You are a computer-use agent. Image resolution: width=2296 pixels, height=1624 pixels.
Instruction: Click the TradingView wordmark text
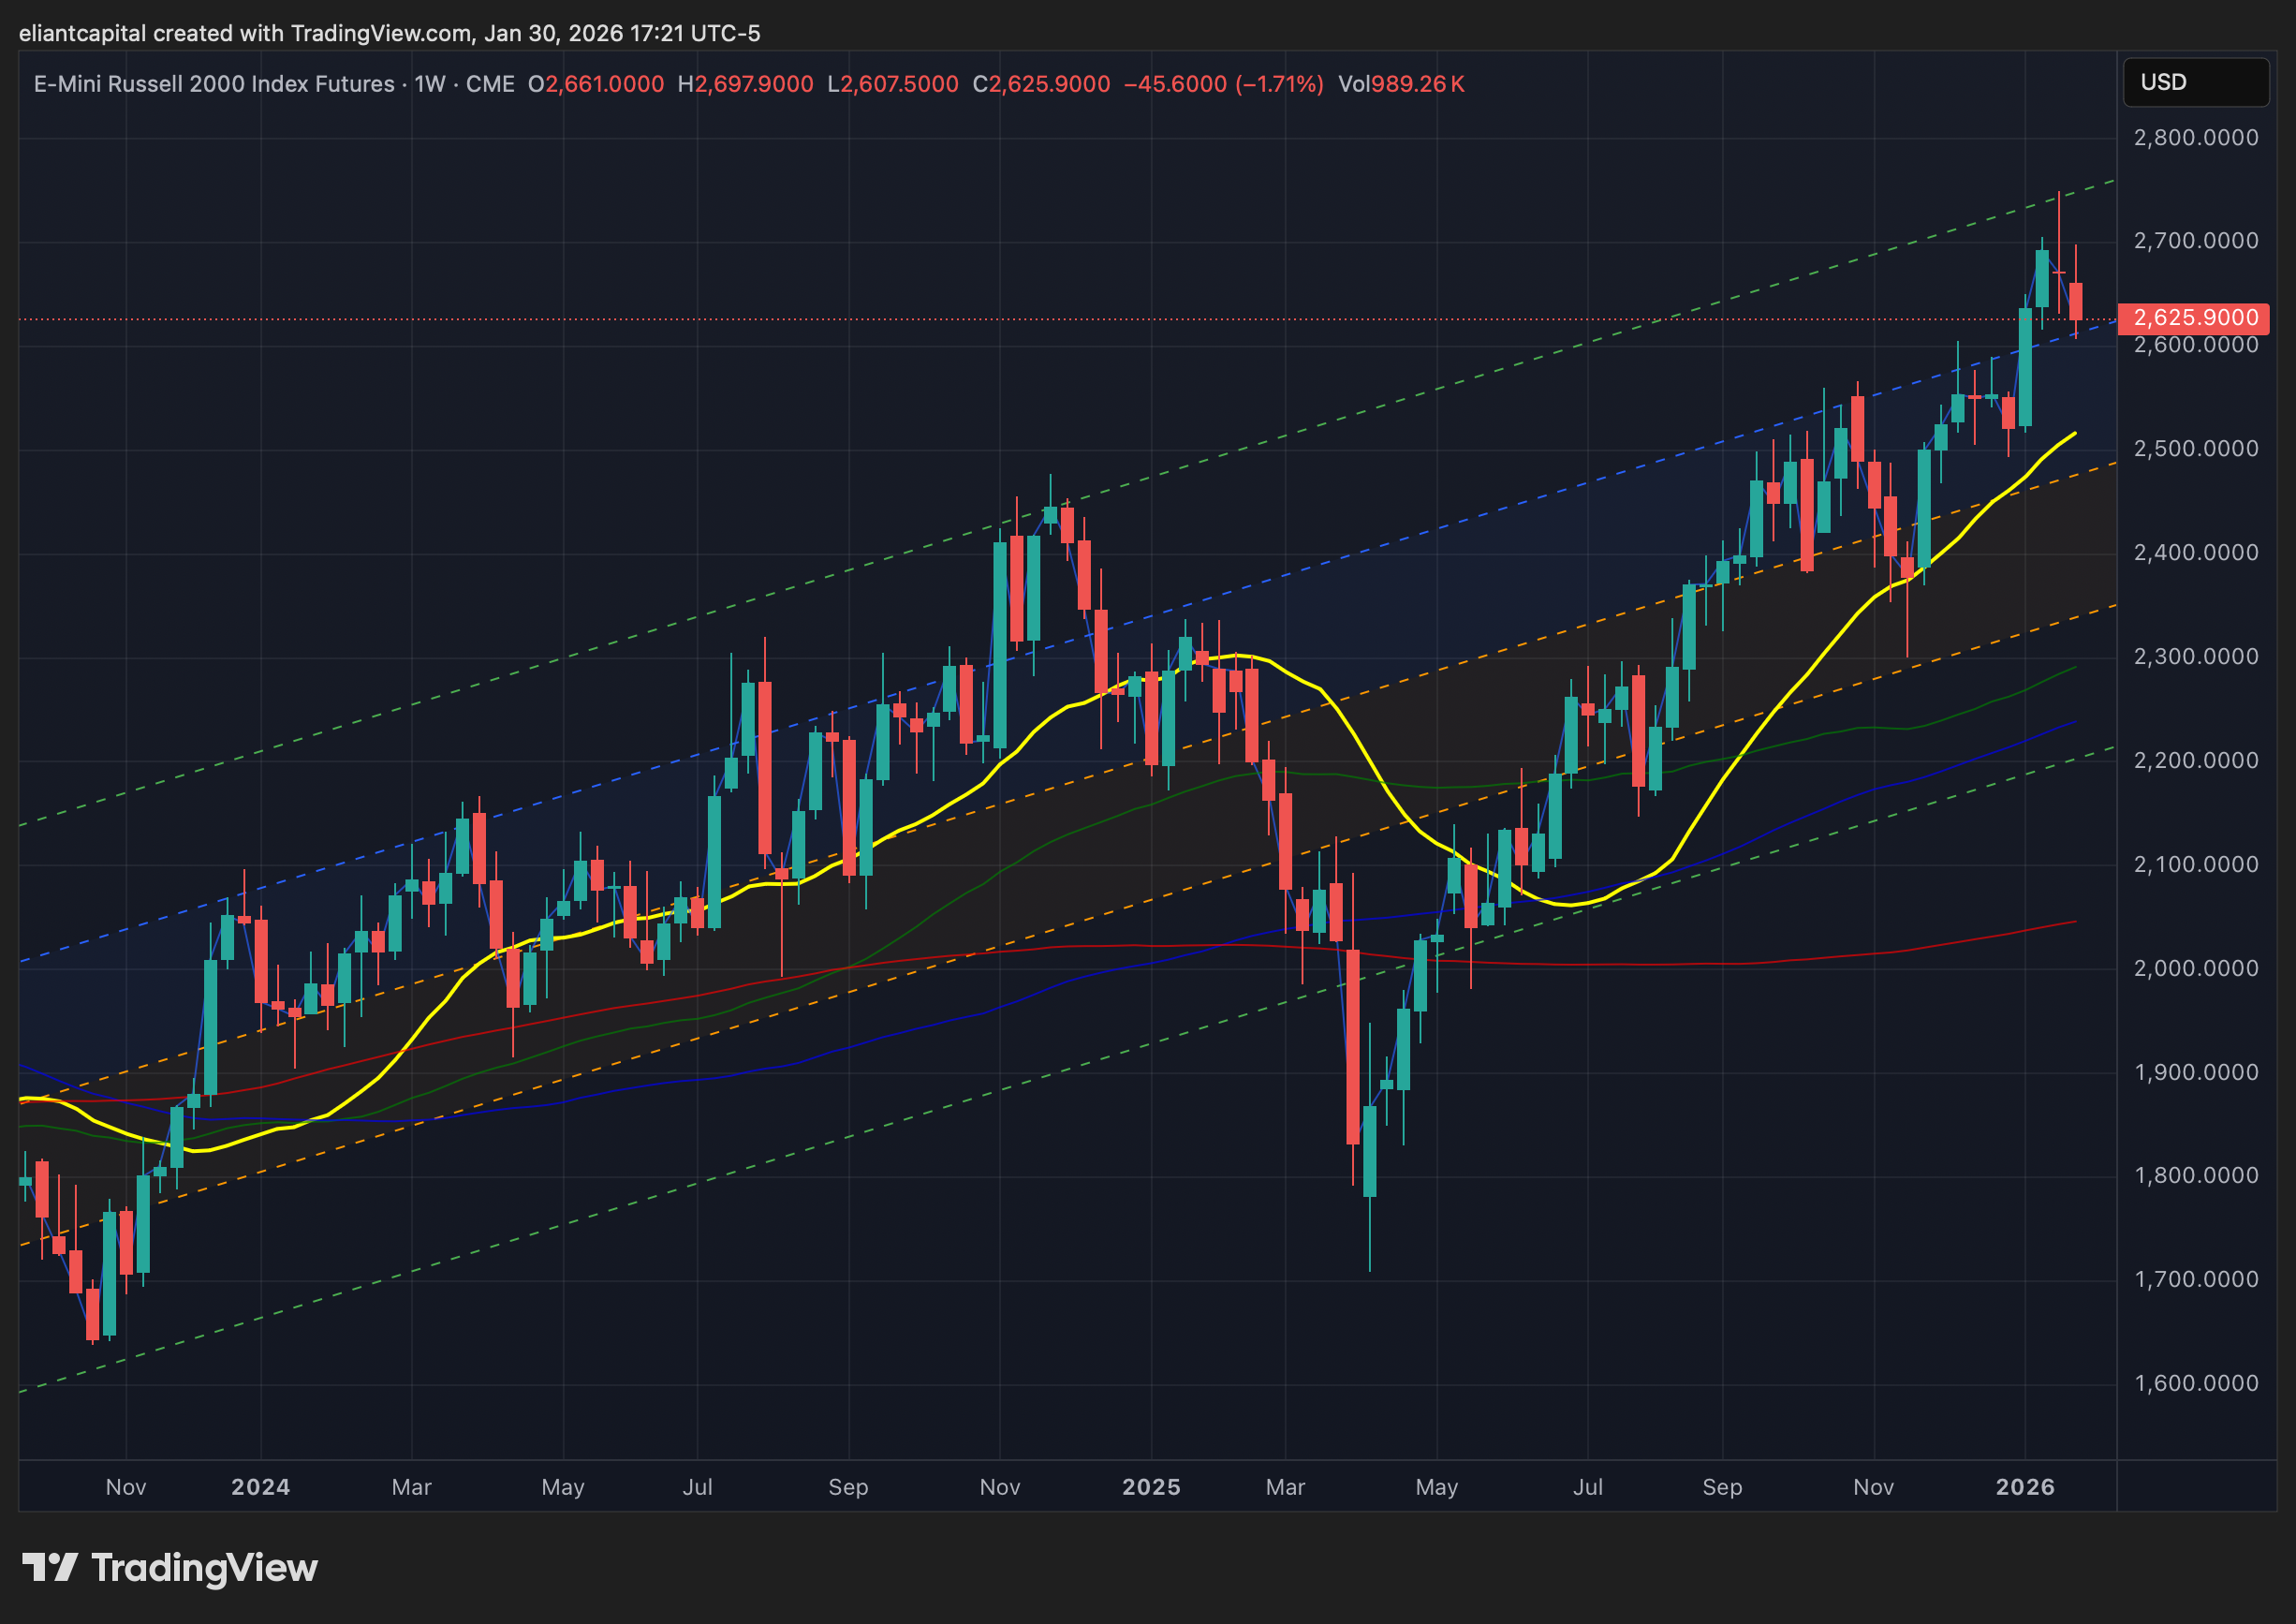(204, 1567)
